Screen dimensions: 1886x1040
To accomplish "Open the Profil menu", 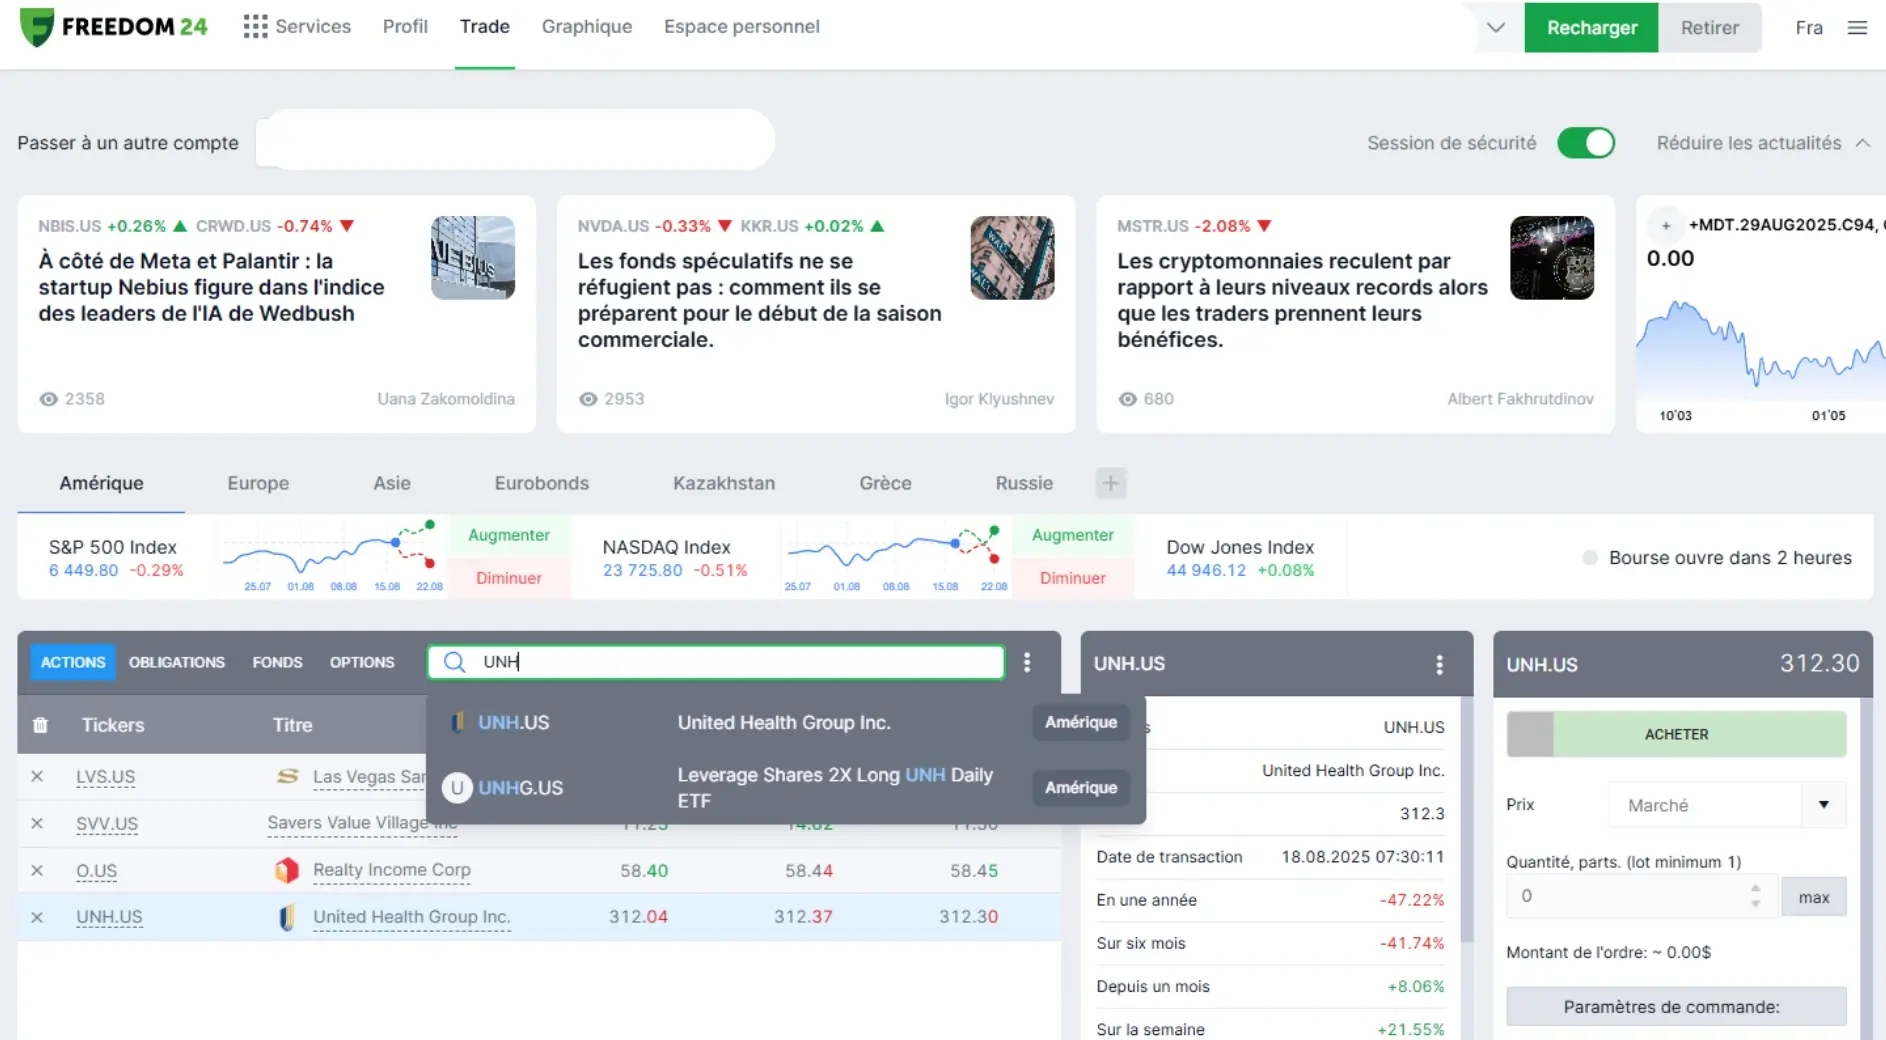I will click(x=405, y=27).
